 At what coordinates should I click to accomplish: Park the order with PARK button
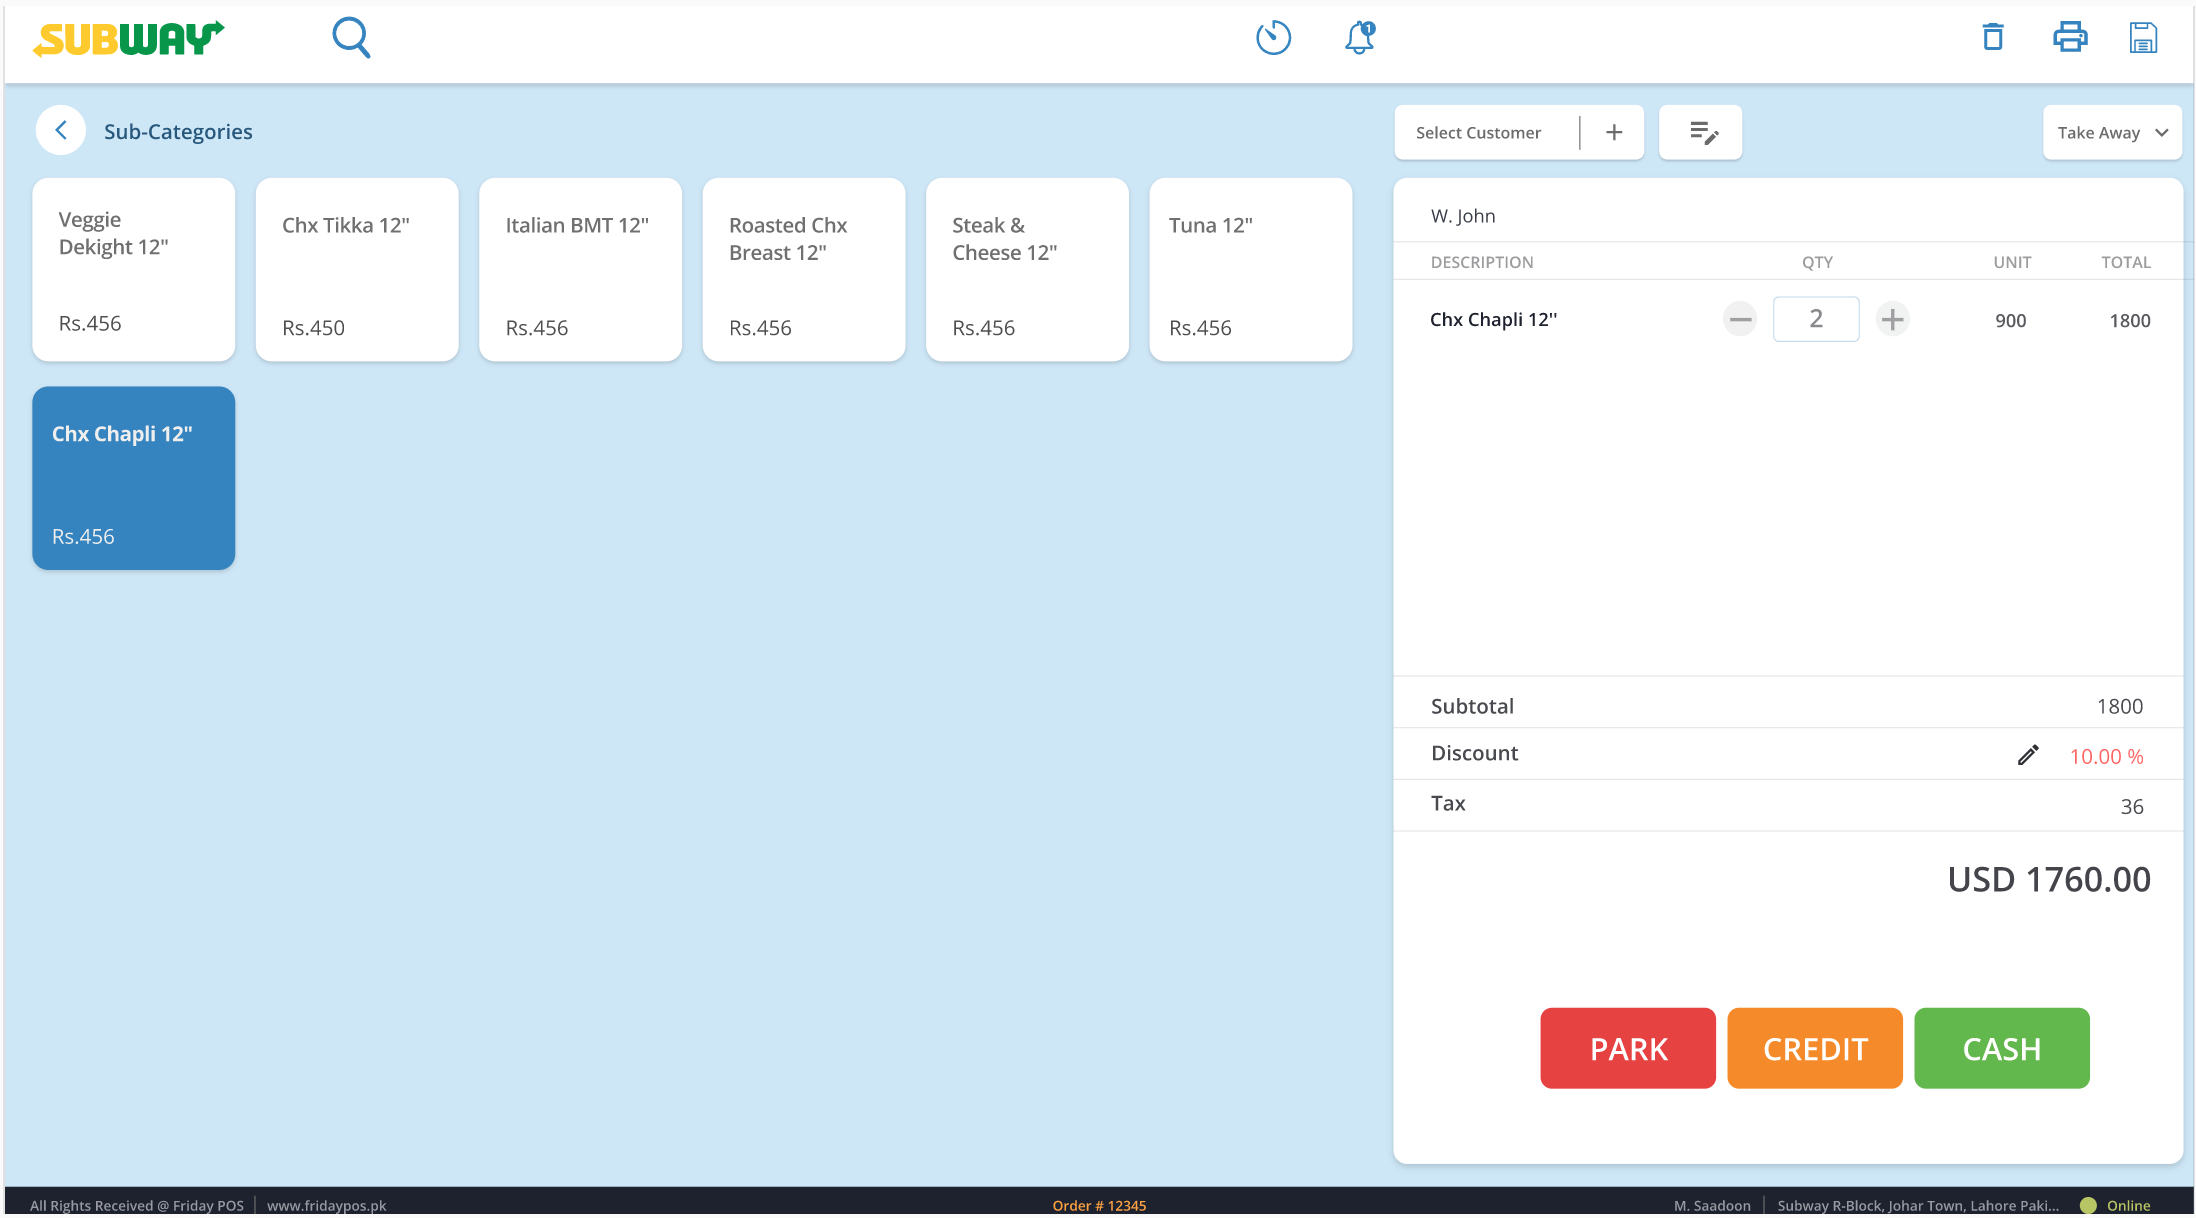(1627, 1049)
